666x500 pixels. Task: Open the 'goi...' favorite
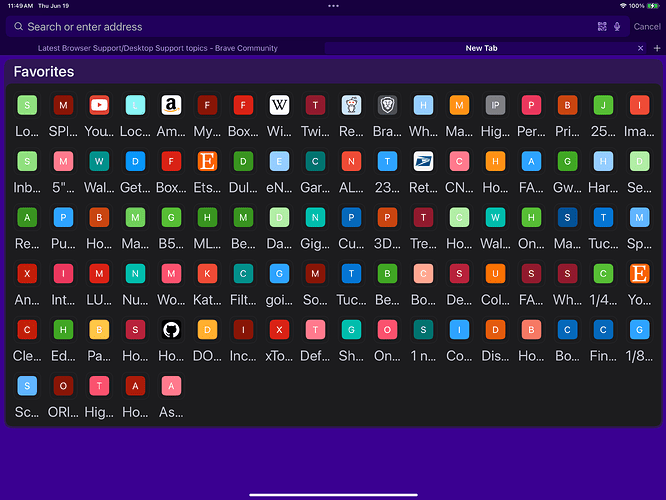pos(279,274)
